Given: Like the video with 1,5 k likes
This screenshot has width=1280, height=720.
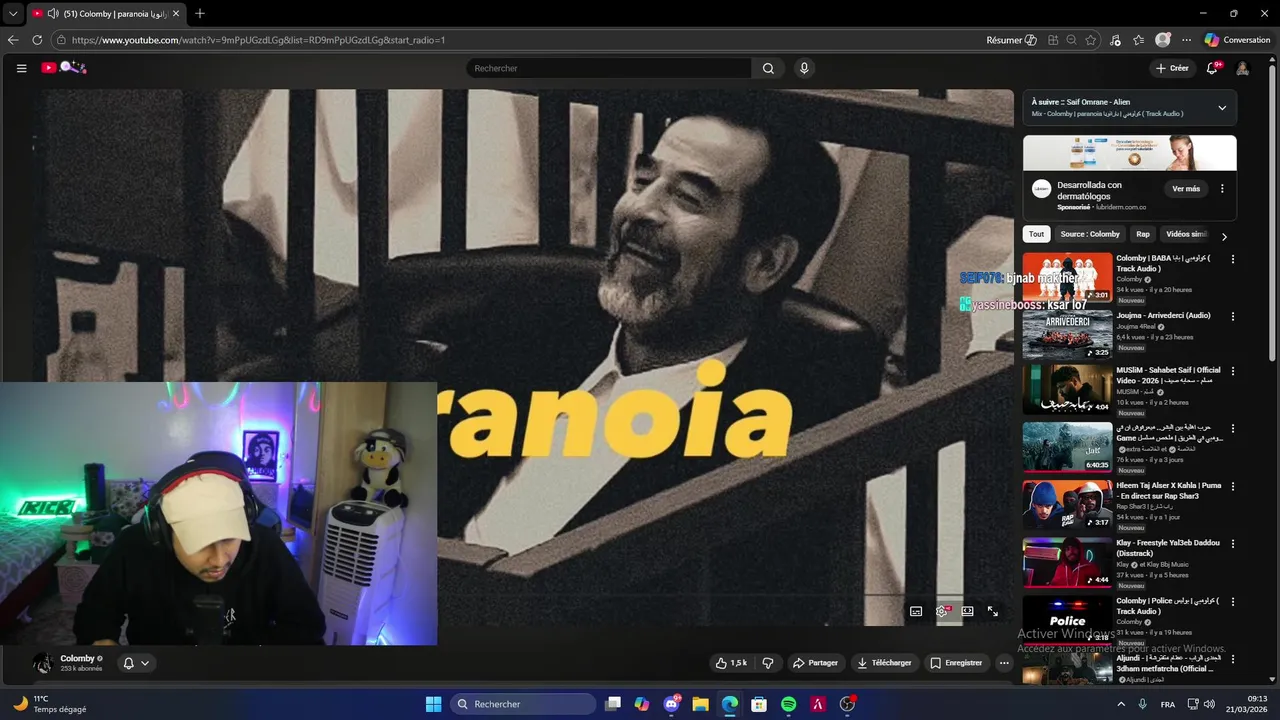Looking at the screenshot, I should coord(731,663).
